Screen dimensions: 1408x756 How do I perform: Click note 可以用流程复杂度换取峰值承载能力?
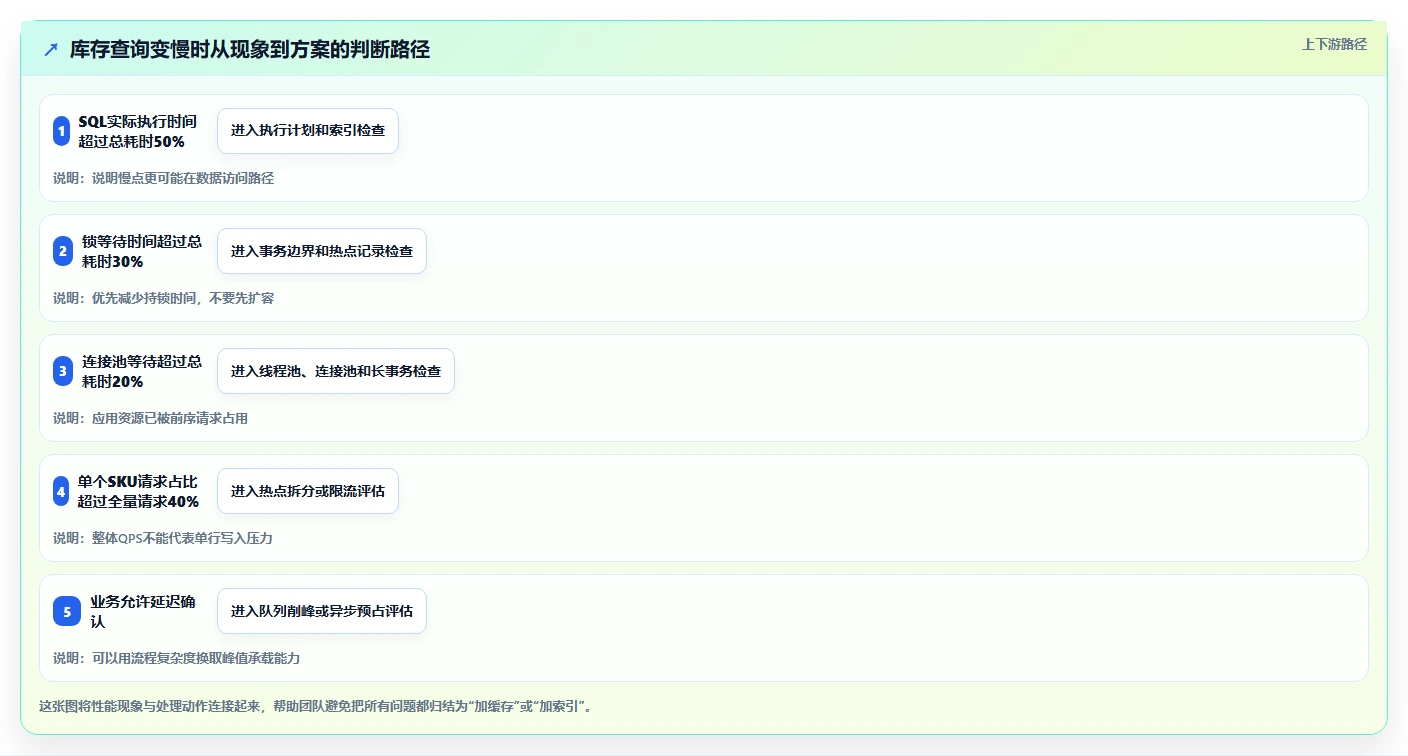[176, 658]
